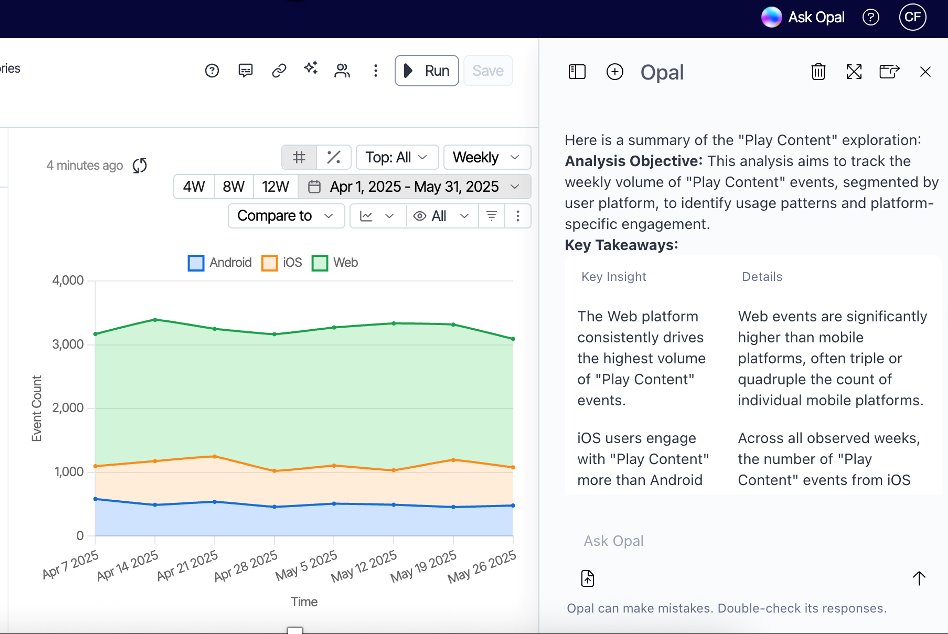
Task: Click the Ask Opal message input field
Action: (740, 541)
